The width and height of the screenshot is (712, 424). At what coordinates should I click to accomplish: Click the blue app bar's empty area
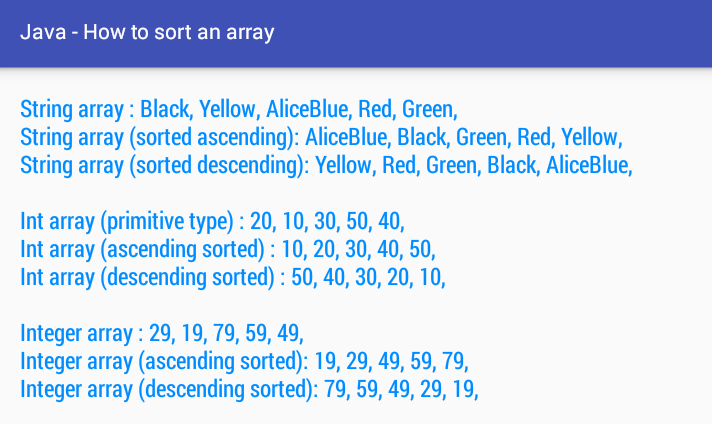point(490,33)
